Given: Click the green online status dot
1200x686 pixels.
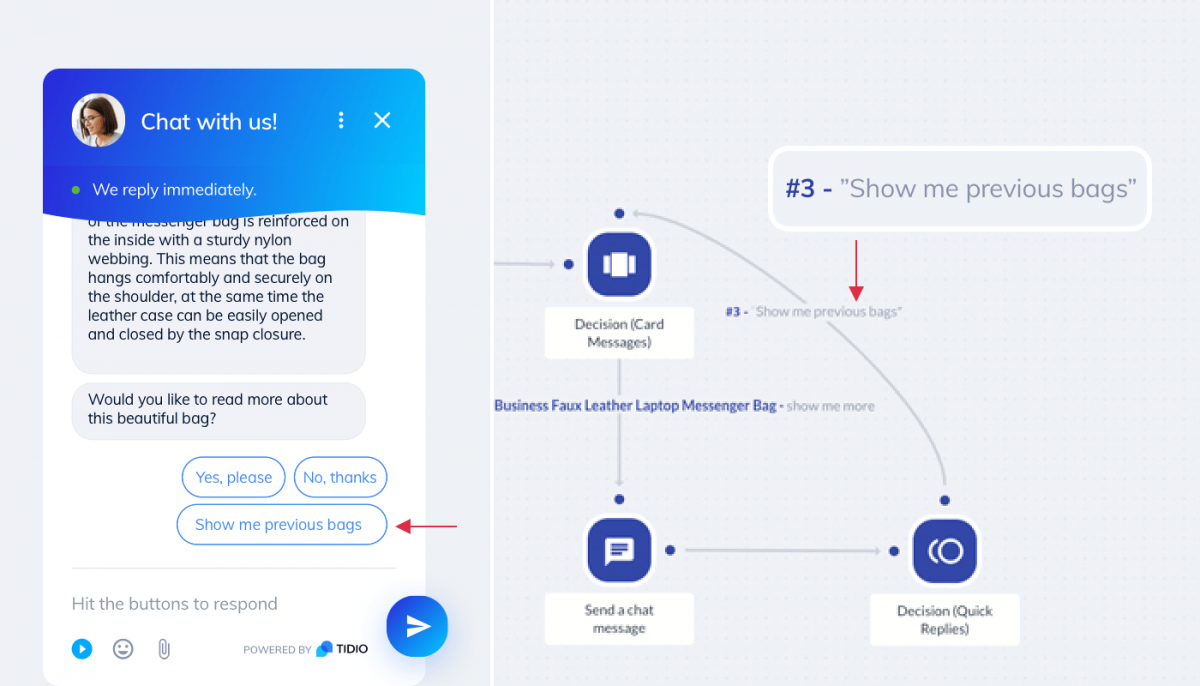Looking at the screenshot, I should (76, 189).
